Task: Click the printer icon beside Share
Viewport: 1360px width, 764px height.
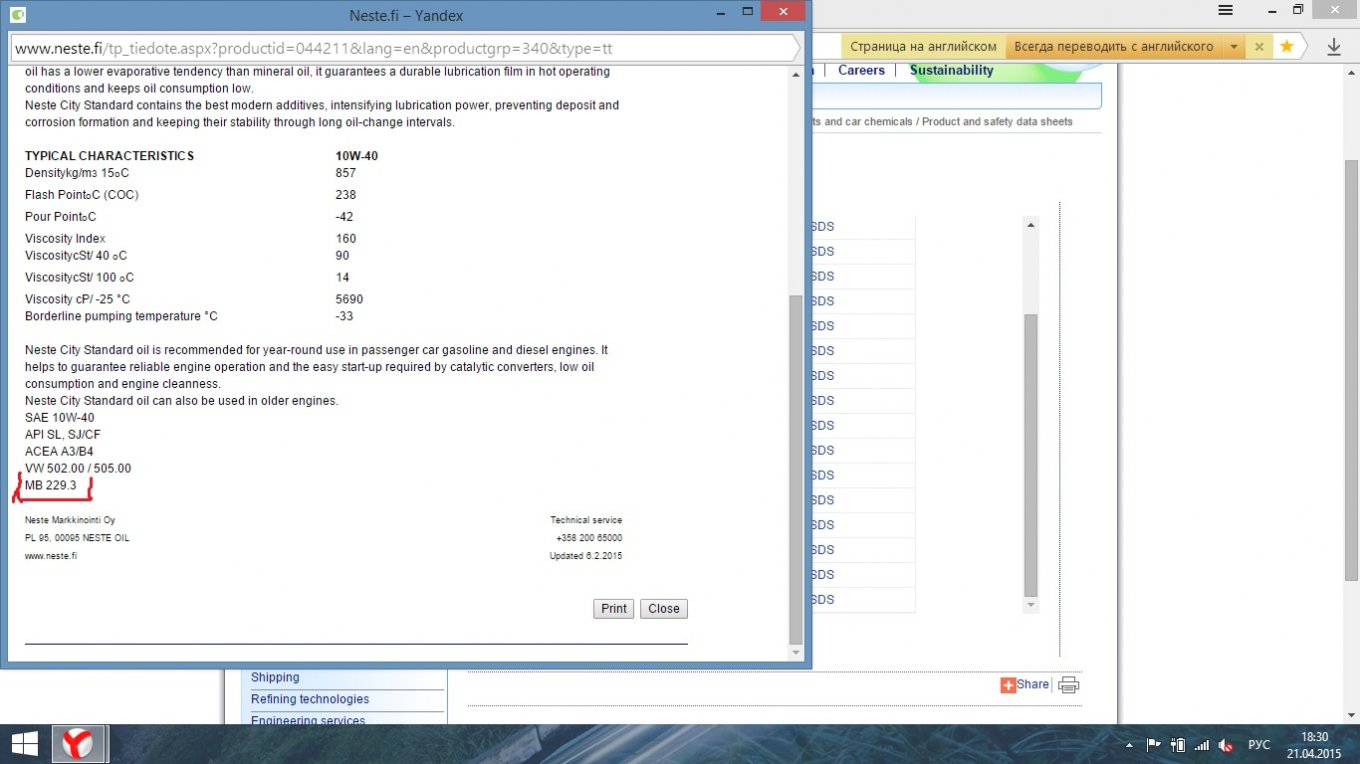Action: coord(1068,685)
